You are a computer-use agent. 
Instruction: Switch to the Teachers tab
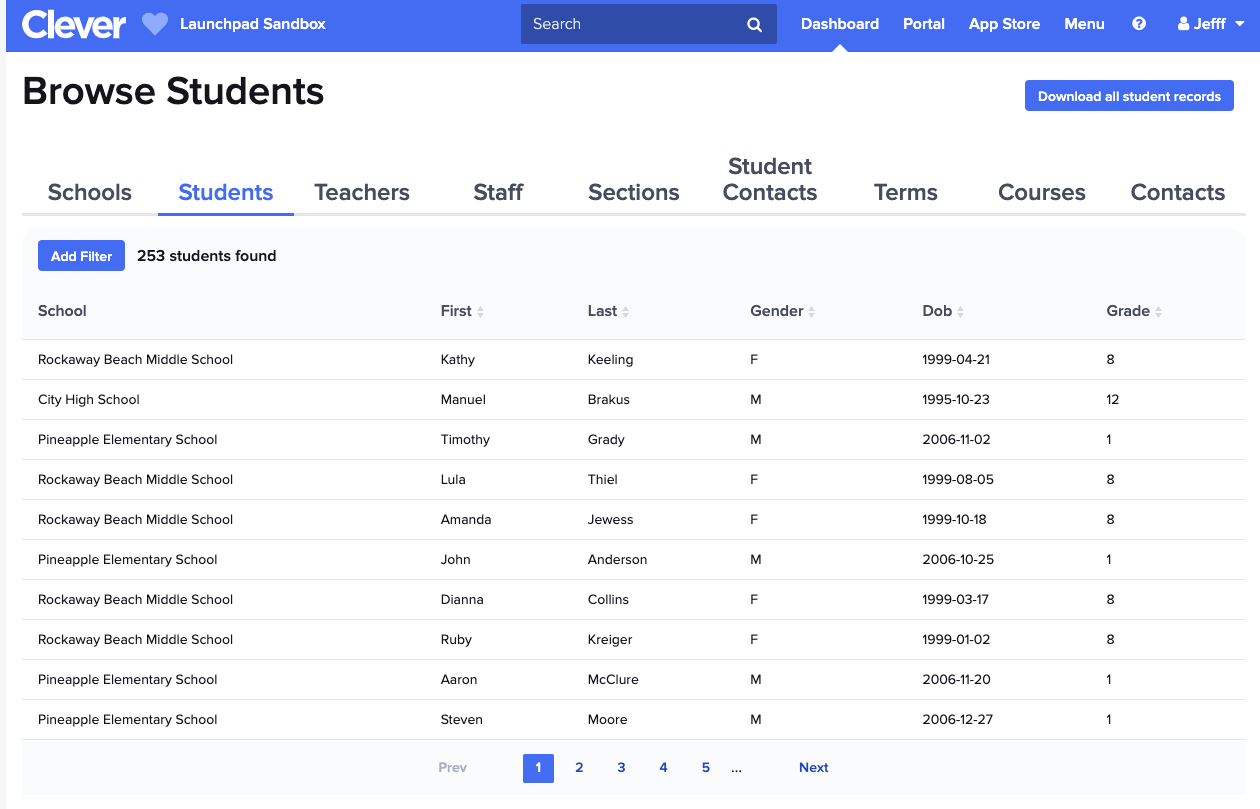(x=361, y=192)
